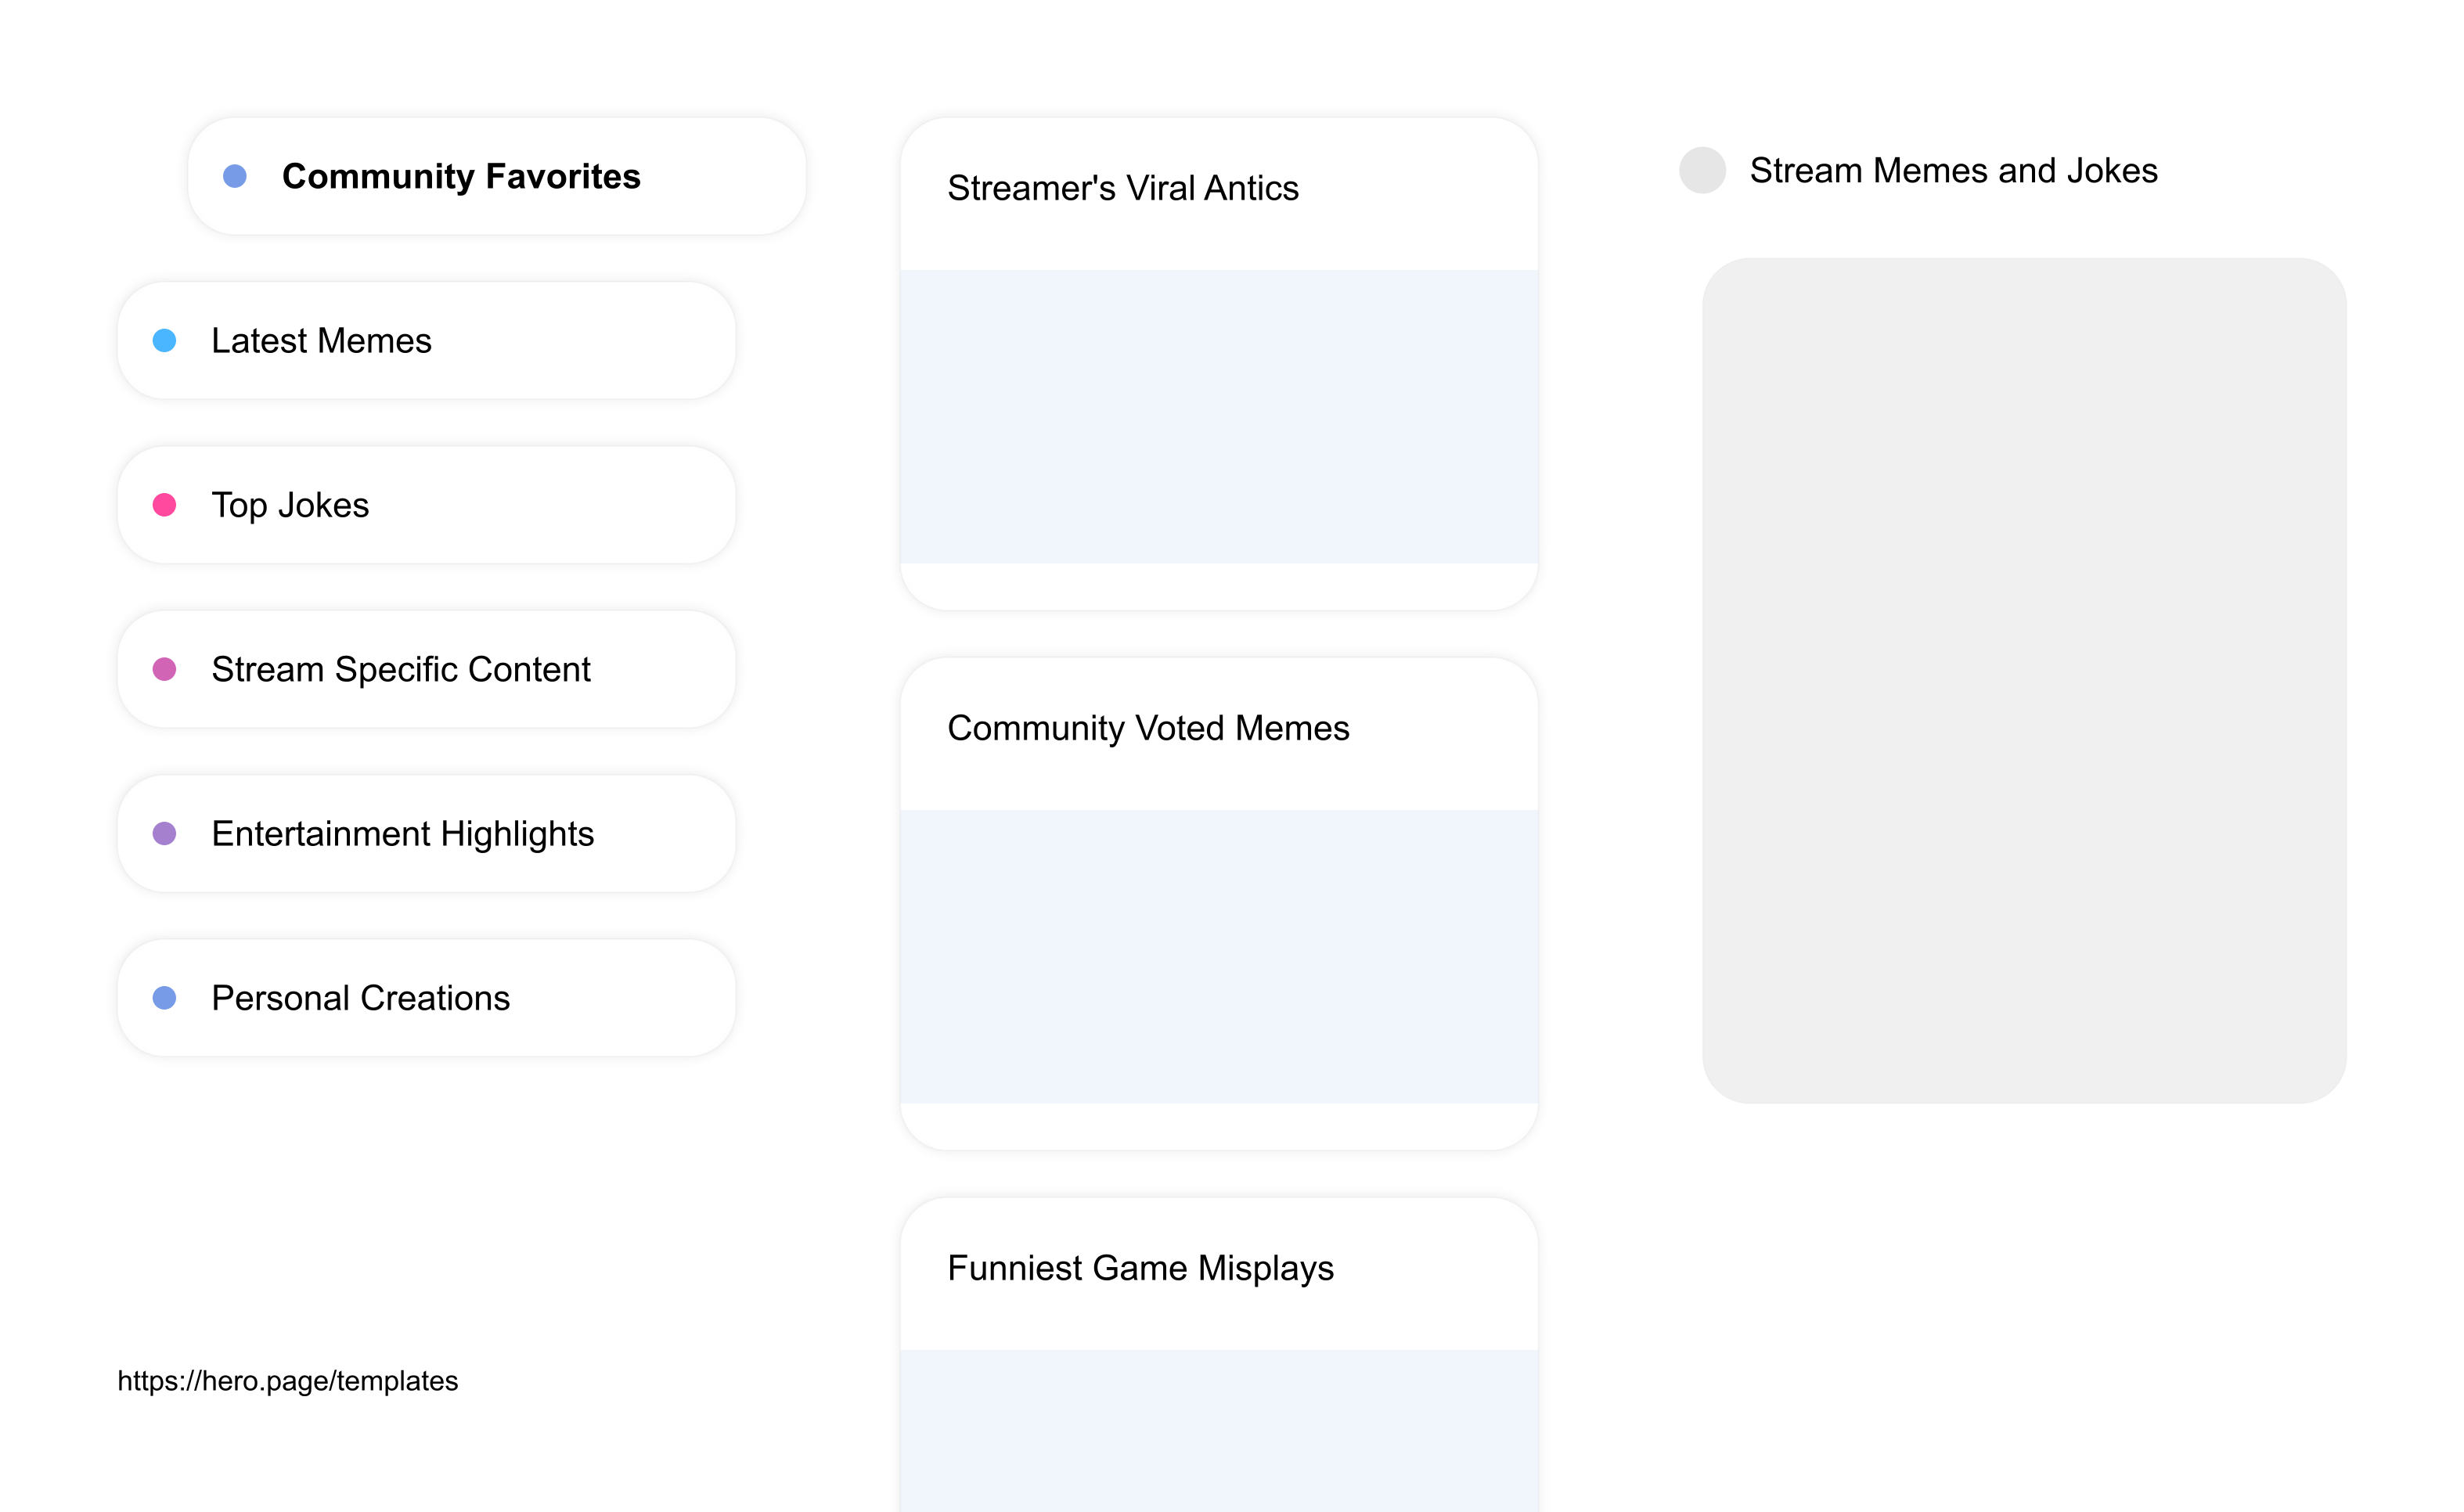Click the Streamer's Viral Antics image placeholder
Viewport: 2464px width, 1512px height.
click(x=1219, y=417)
